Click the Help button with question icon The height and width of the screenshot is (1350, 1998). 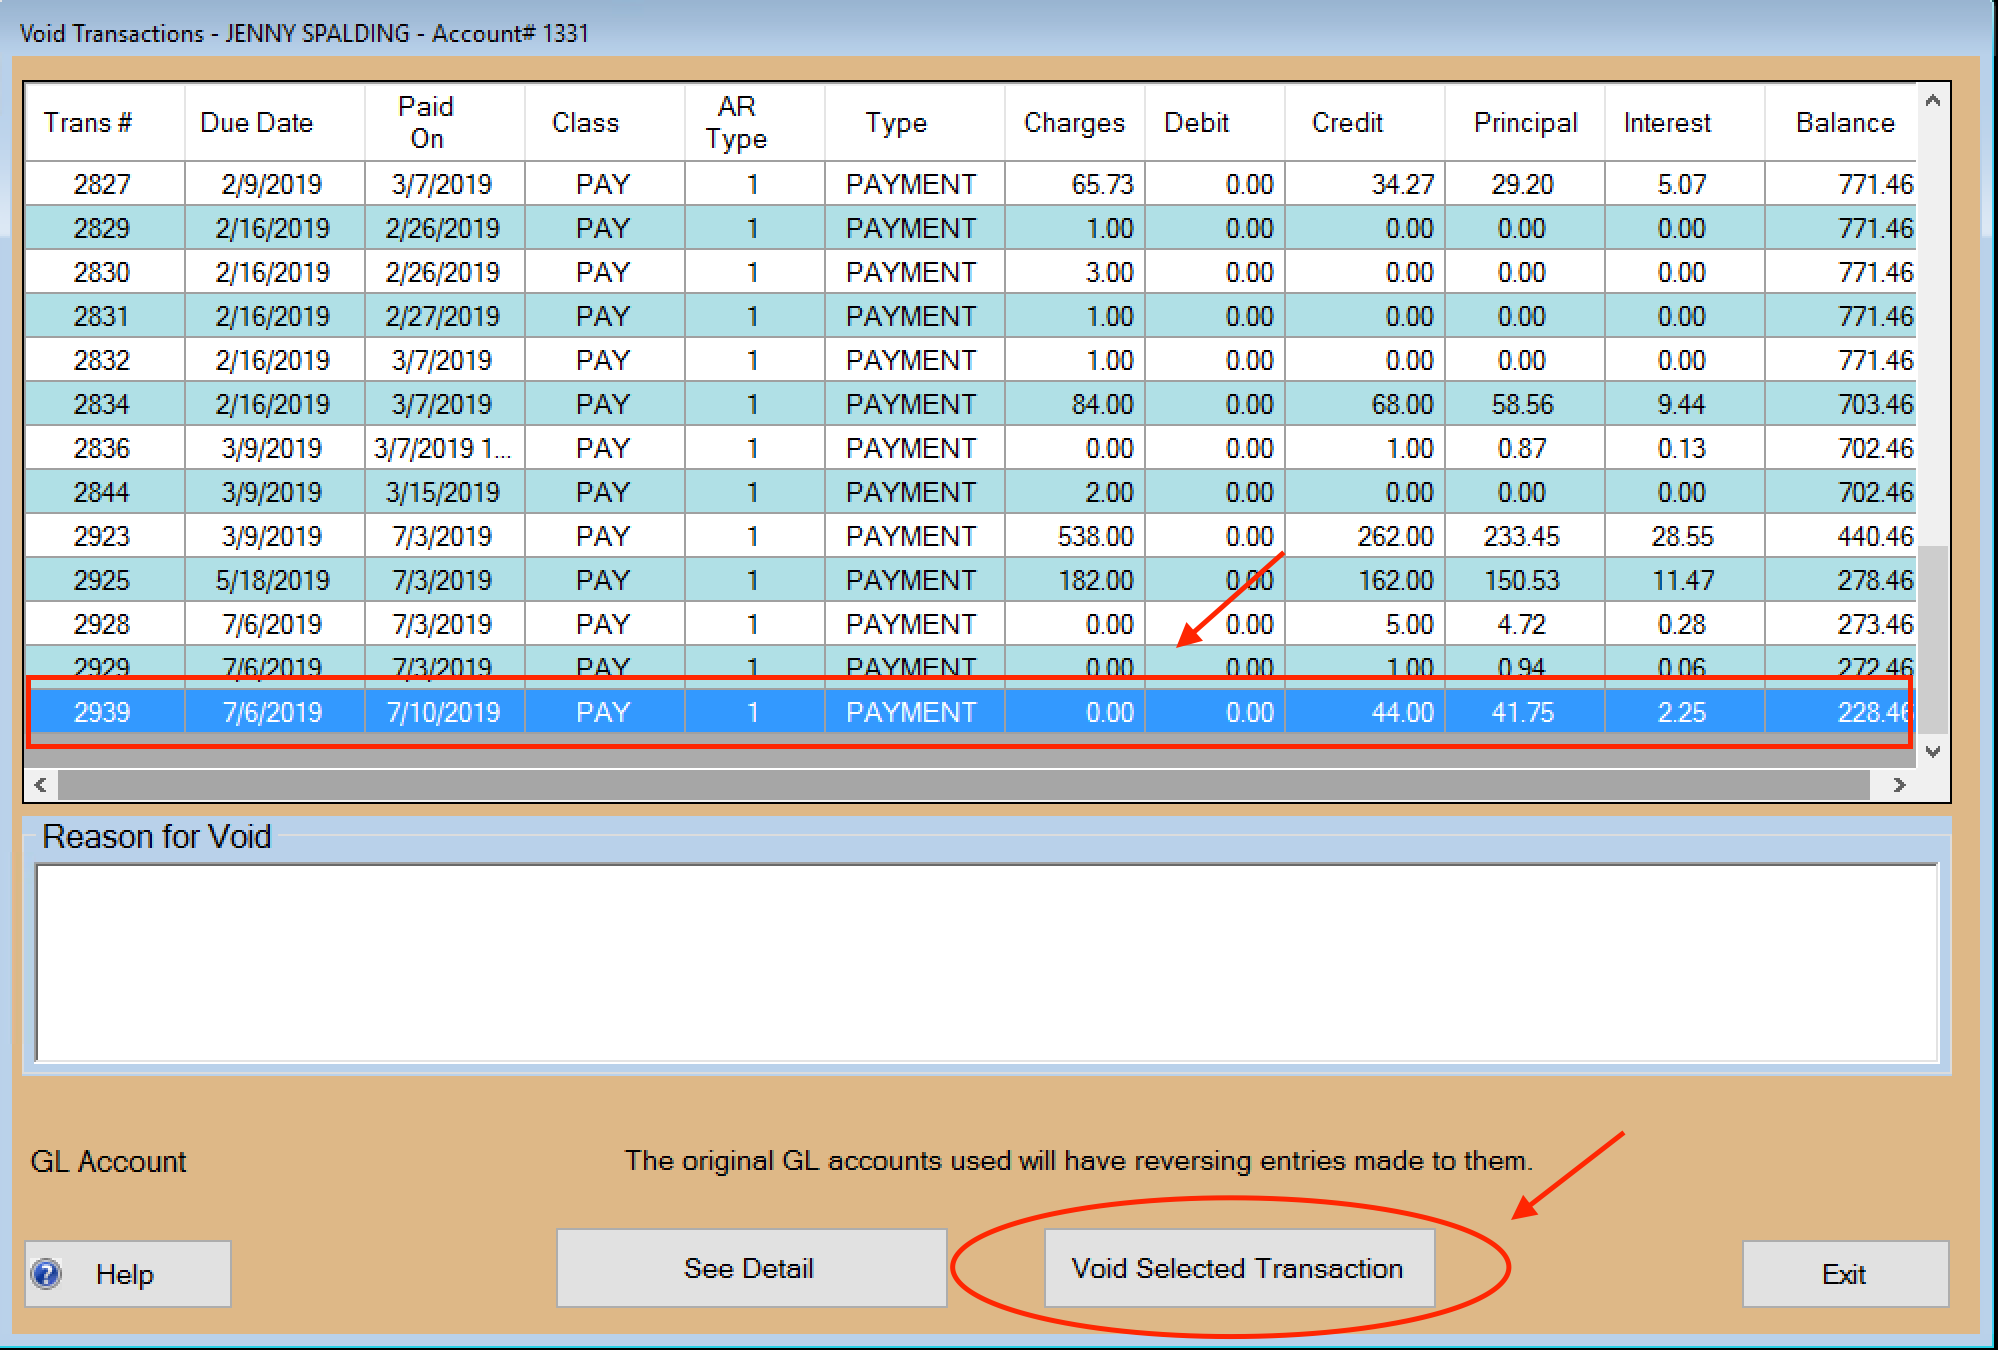(x=128, y=1273)
